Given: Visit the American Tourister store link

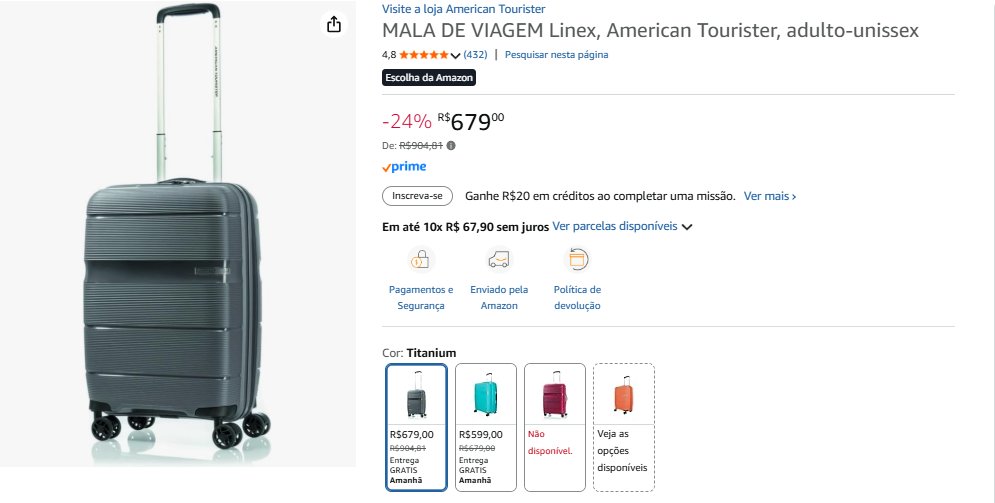Looking at the screenshot, I should [x=463, y=9].
